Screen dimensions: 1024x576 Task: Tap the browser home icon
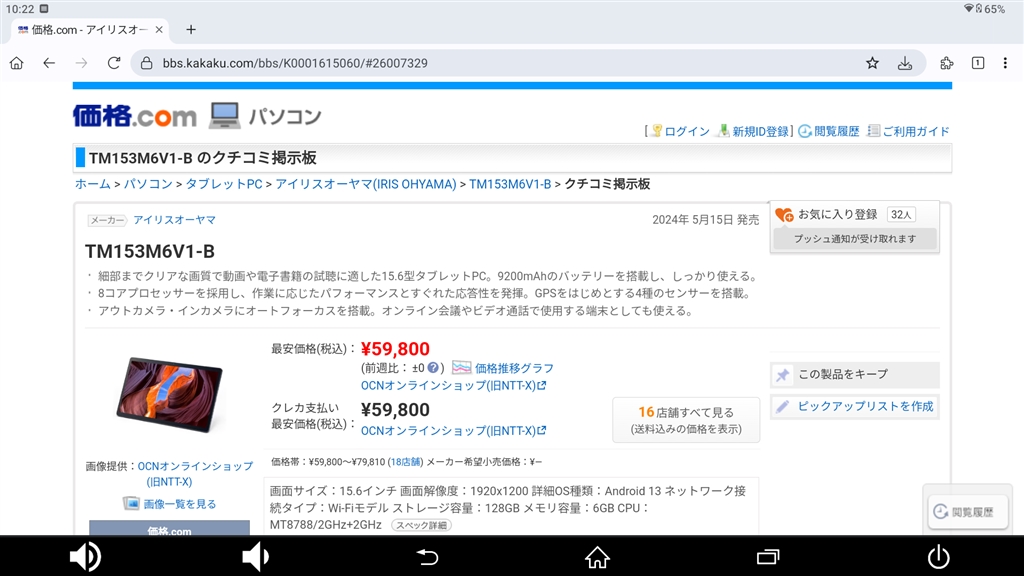[16, 63]
